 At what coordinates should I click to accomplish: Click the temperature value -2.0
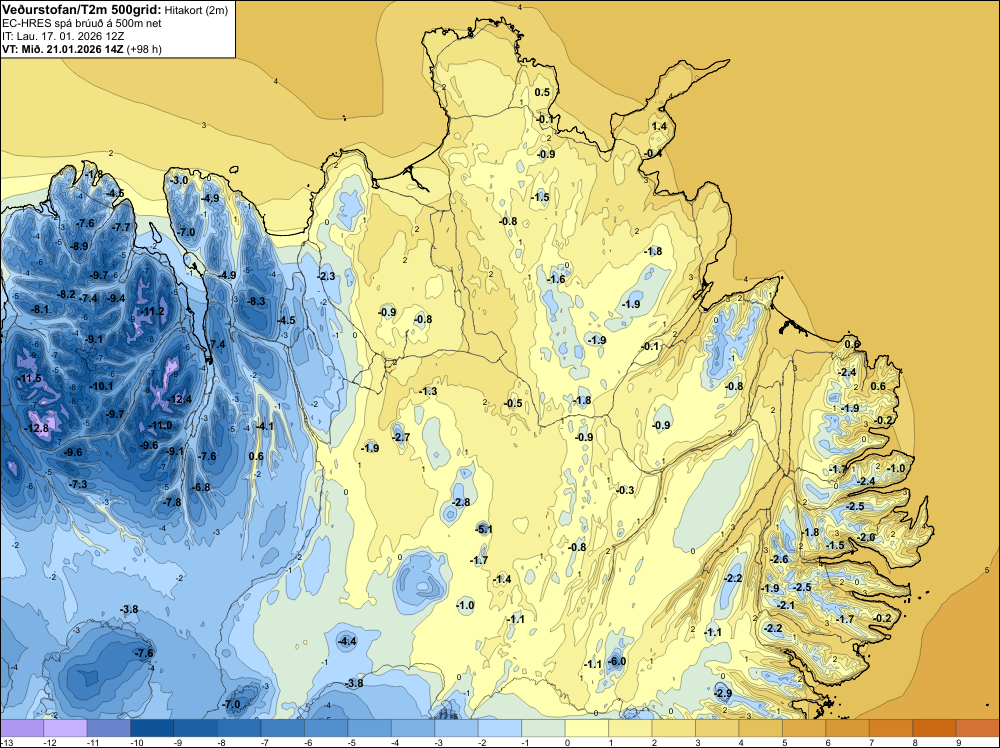coord(867,538)
